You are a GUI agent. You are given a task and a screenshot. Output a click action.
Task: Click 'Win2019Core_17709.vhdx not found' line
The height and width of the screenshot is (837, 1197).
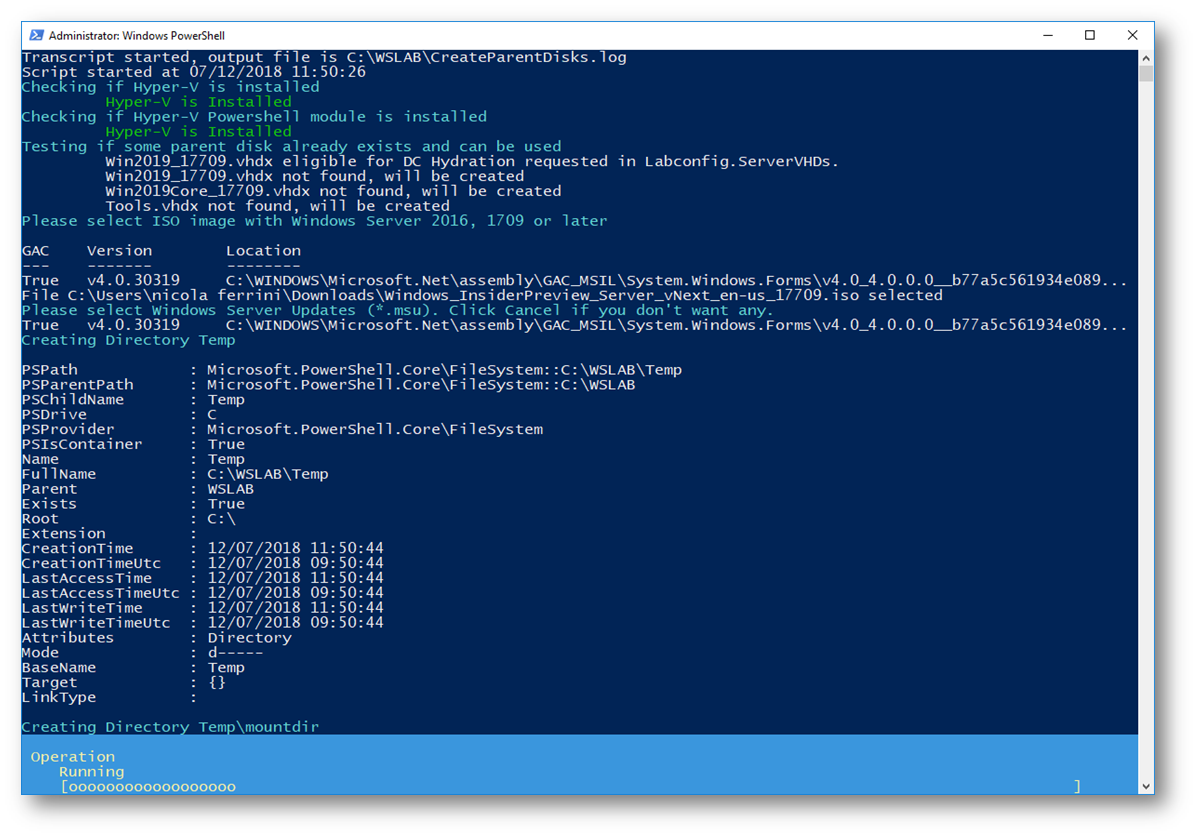333,191
